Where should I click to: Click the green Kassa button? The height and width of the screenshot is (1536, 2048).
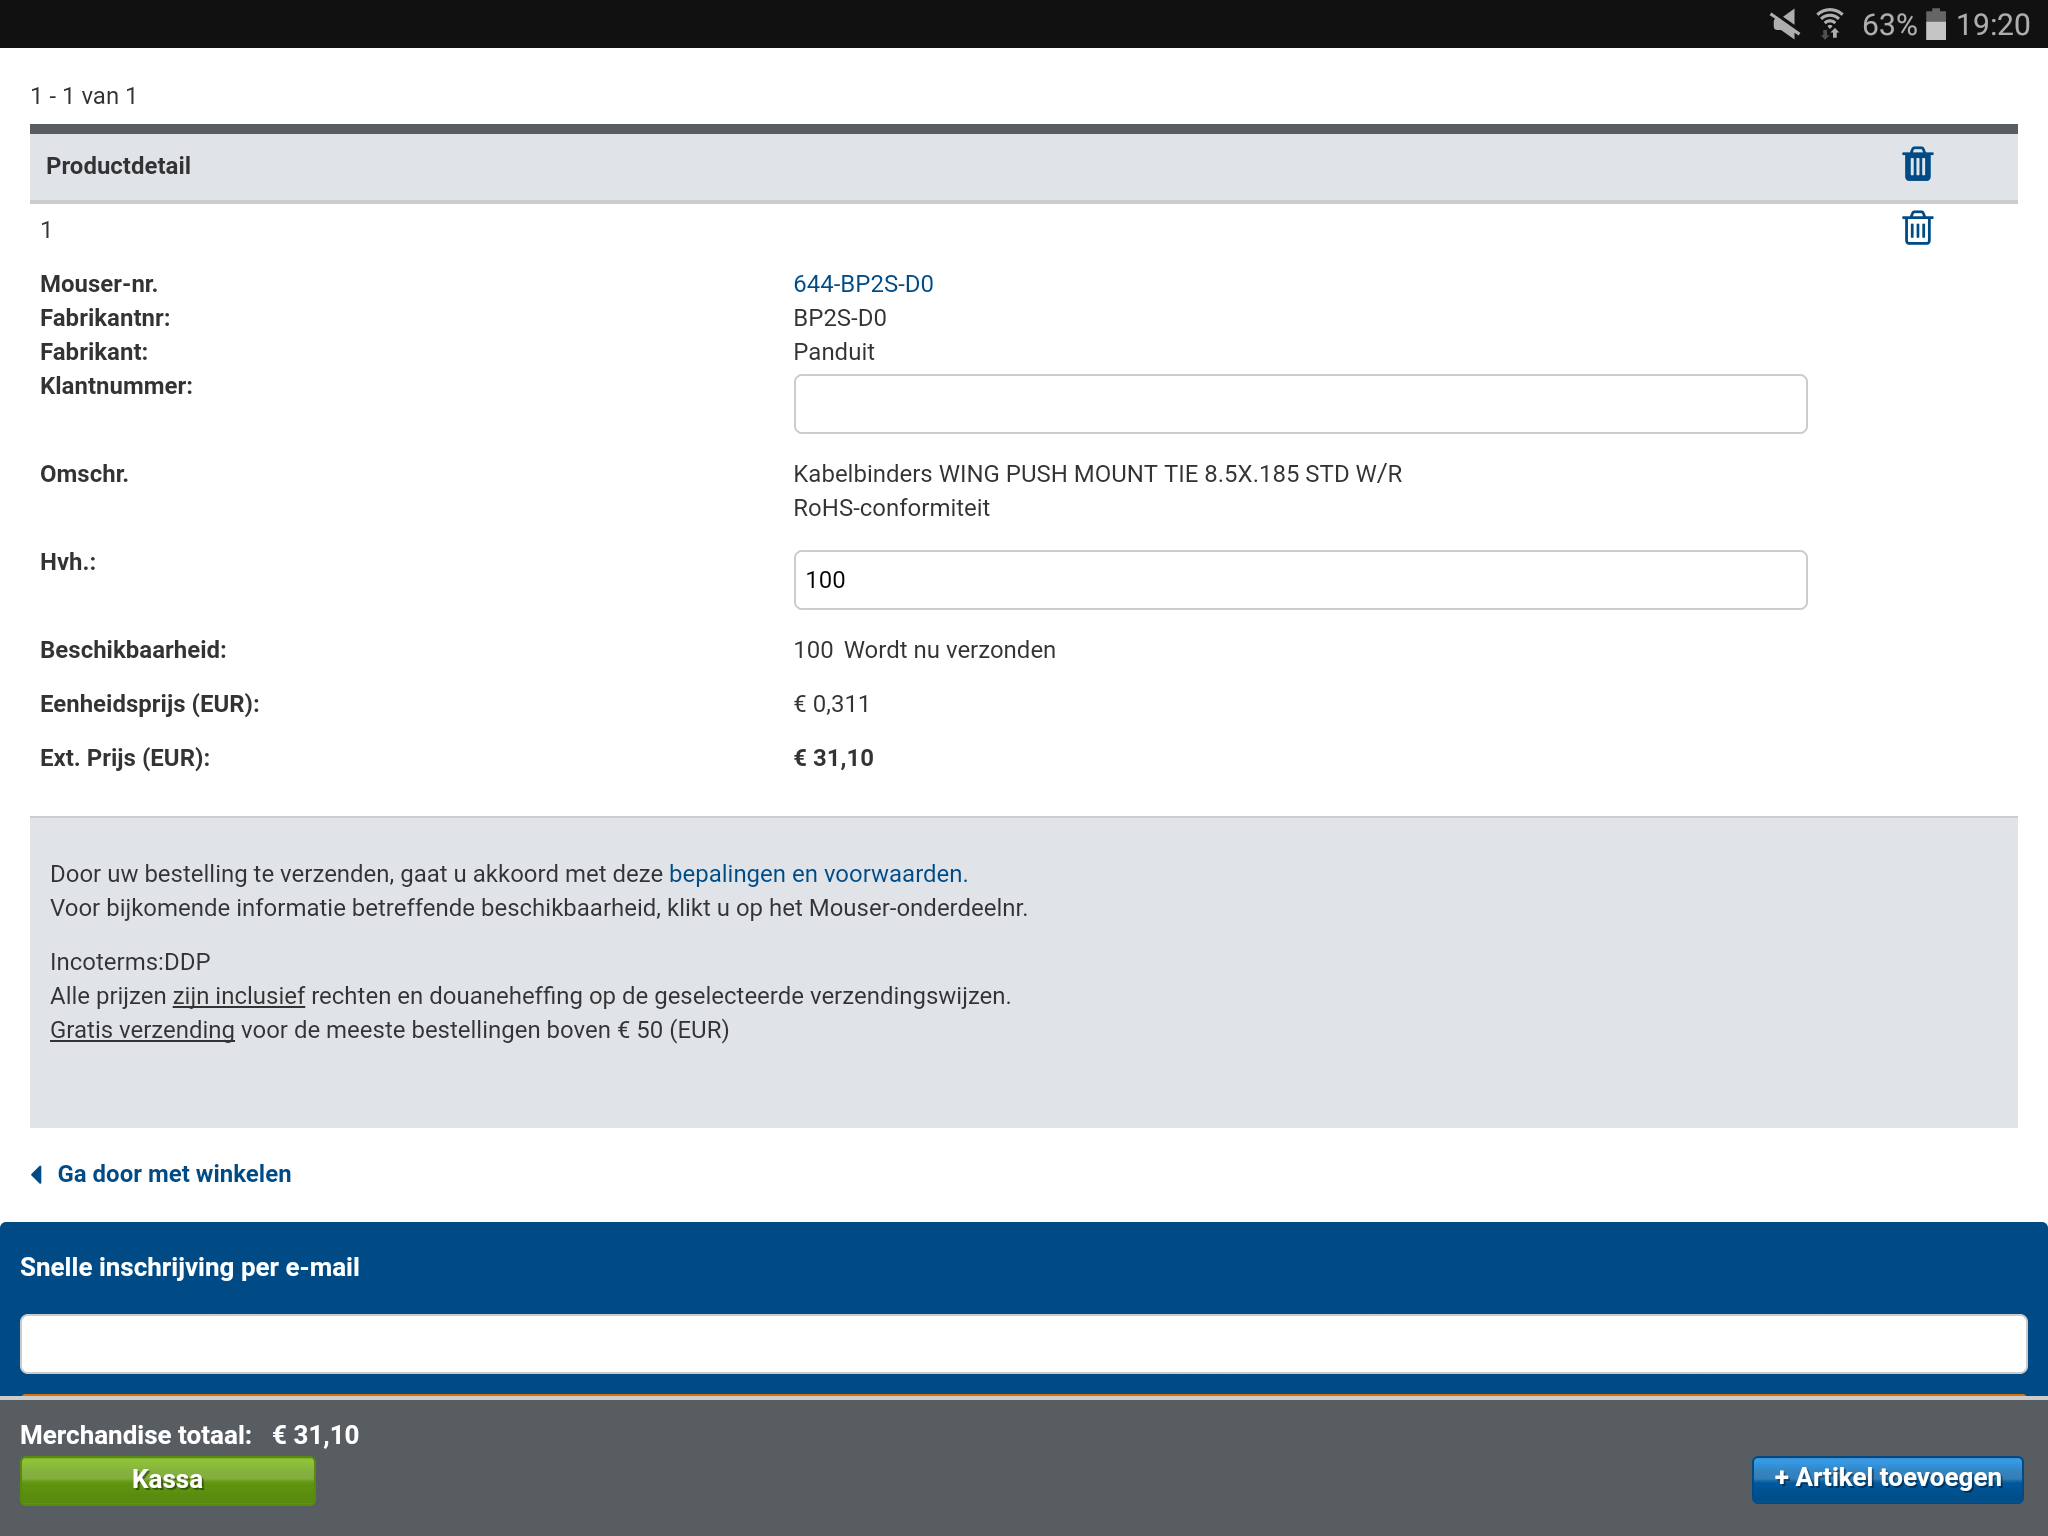(x=168, y=1480)
